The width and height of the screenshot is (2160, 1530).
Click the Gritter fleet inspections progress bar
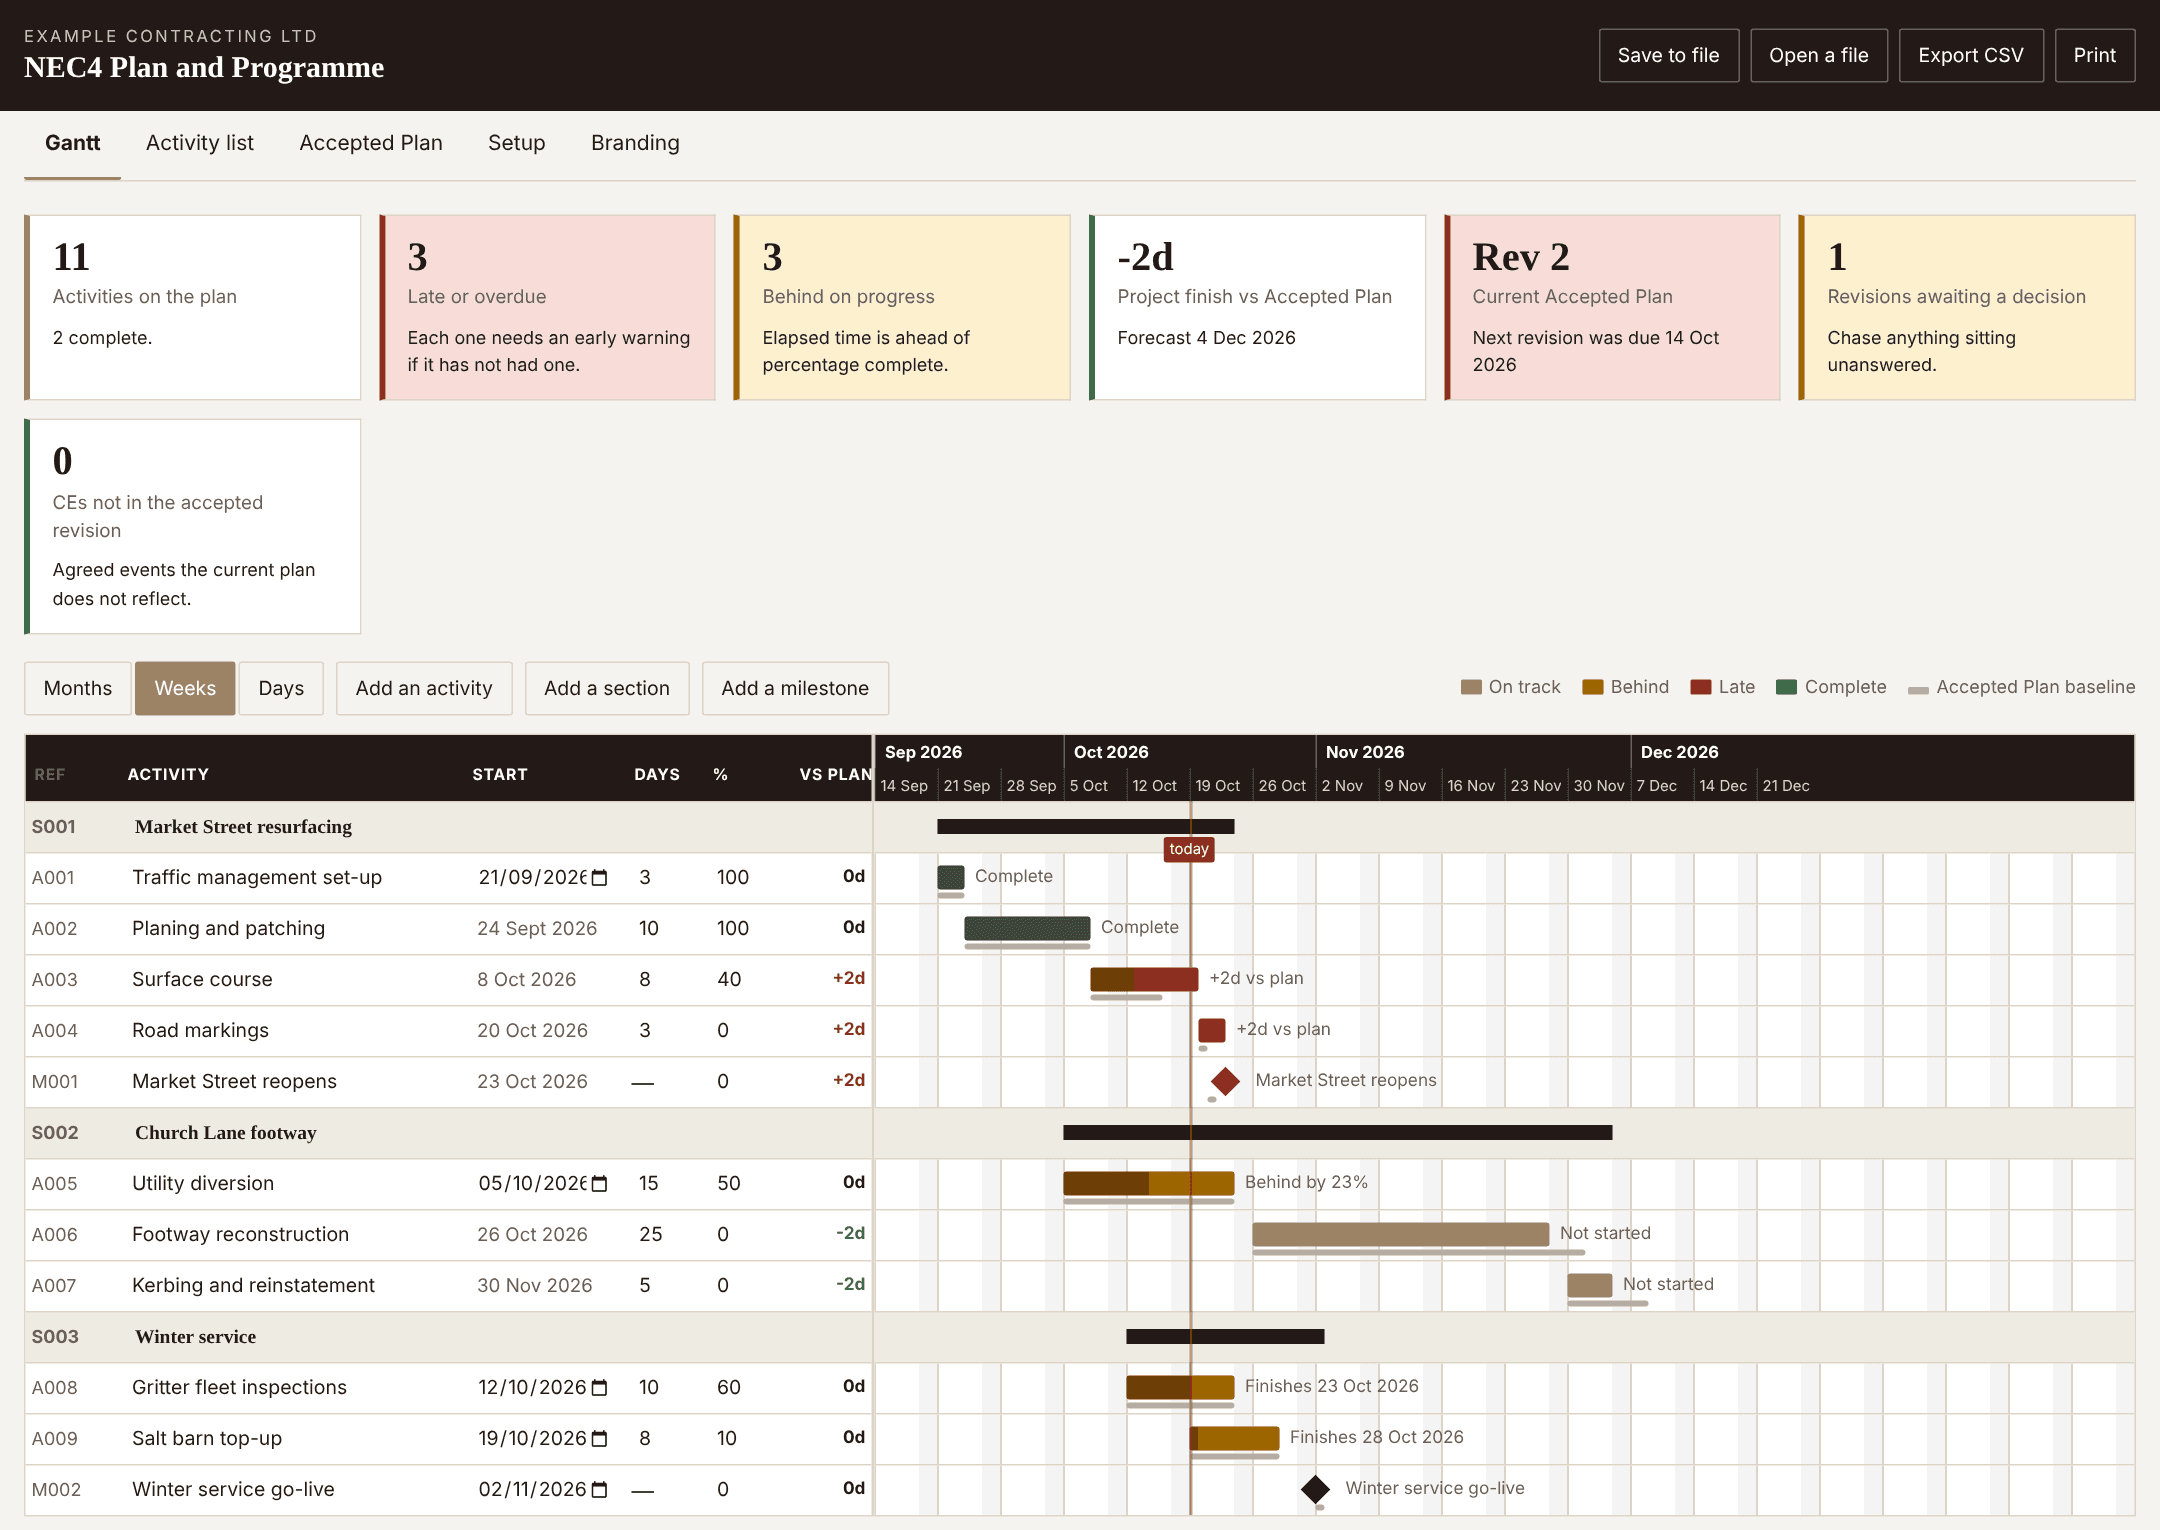coord(1180,1387)
